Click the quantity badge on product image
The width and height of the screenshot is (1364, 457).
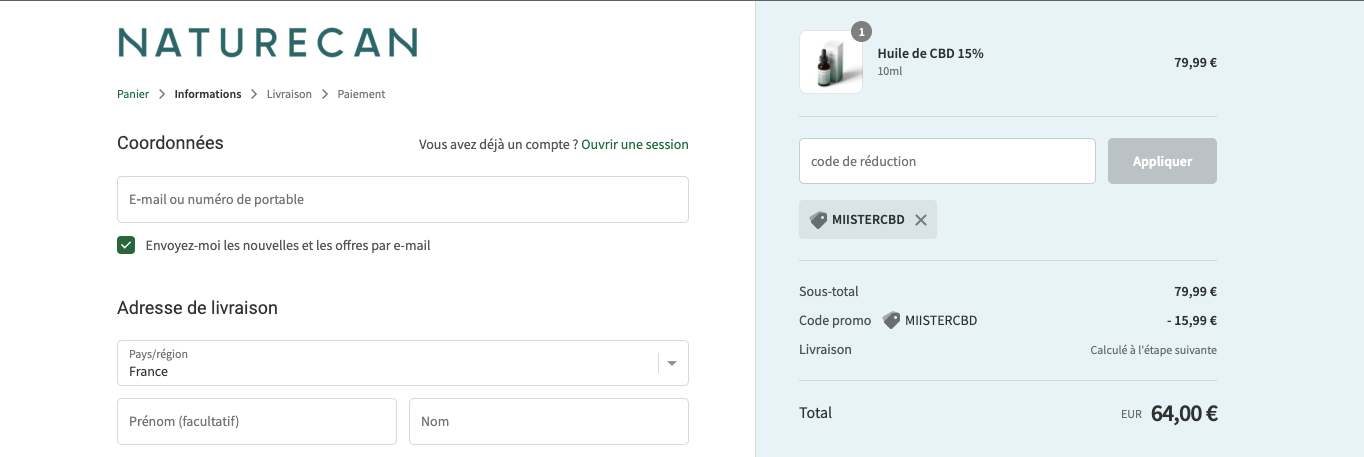[861, 32]
